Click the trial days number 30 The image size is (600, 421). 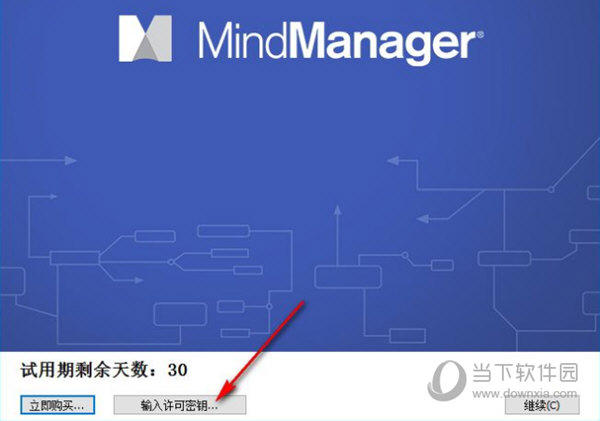pyautogui.click(x=178, y=370)
